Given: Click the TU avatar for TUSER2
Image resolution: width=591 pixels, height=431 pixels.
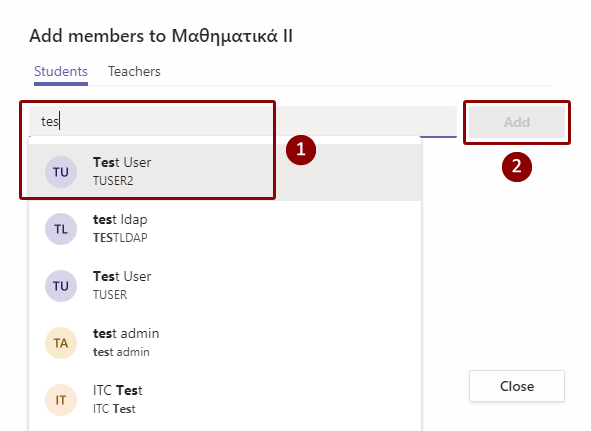Looking at the screenshot, I should 61,172.
